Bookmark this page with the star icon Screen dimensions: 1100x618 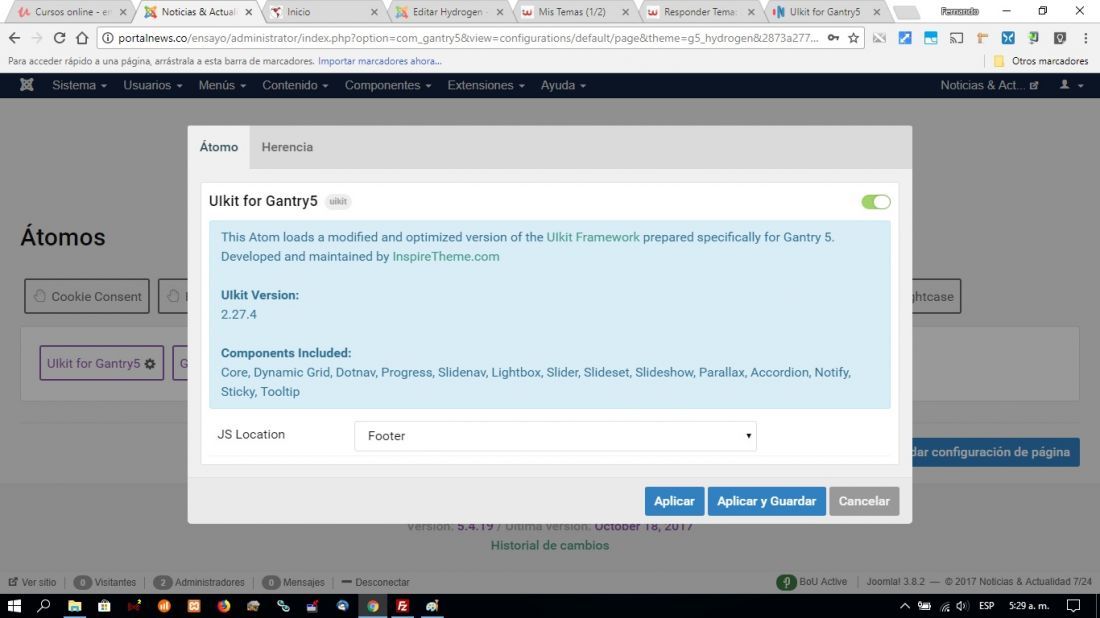[853, 38]
